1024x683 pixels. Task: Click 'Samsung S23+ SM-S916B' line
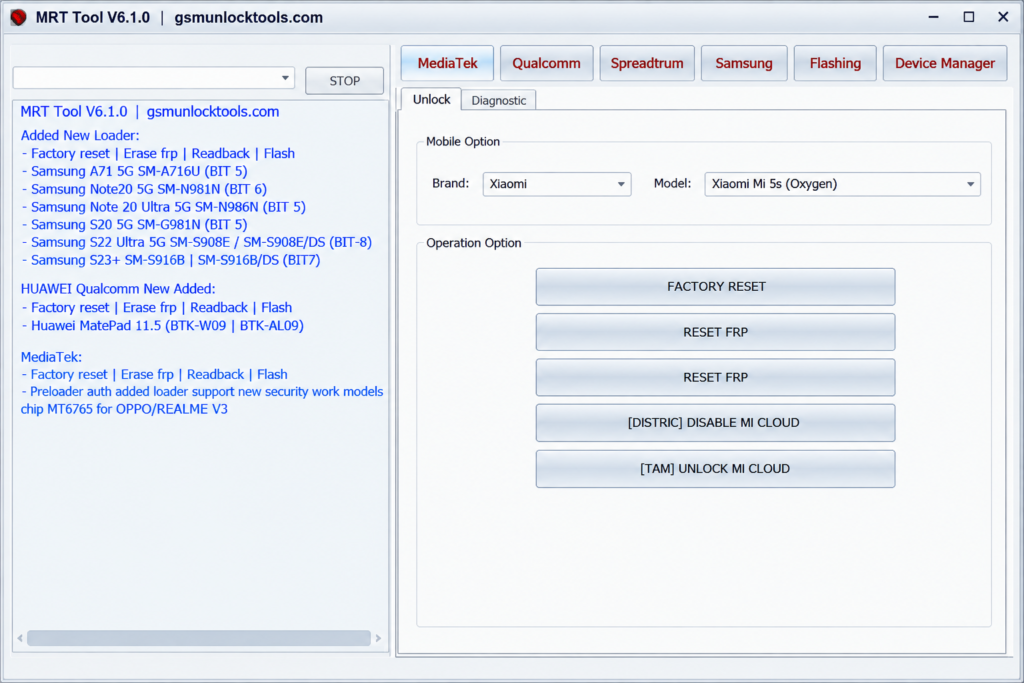pyautogui.click(x=171, y=260)
